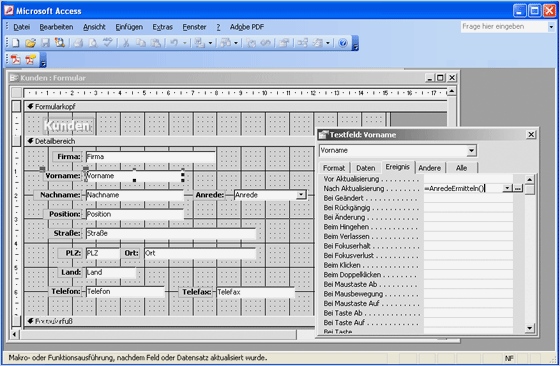Click in the Beim Klicken property field

tap(468, 265)
